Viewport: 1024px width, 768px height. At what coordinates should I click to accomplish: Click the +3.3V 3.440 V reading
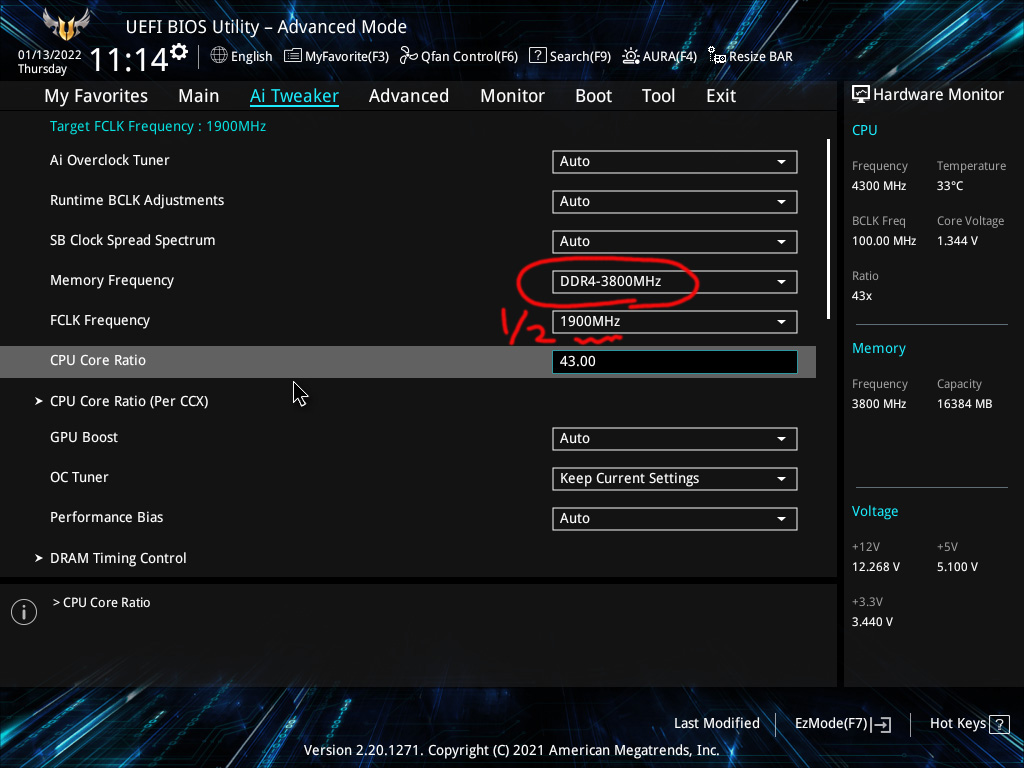click(x=872, y=622)
